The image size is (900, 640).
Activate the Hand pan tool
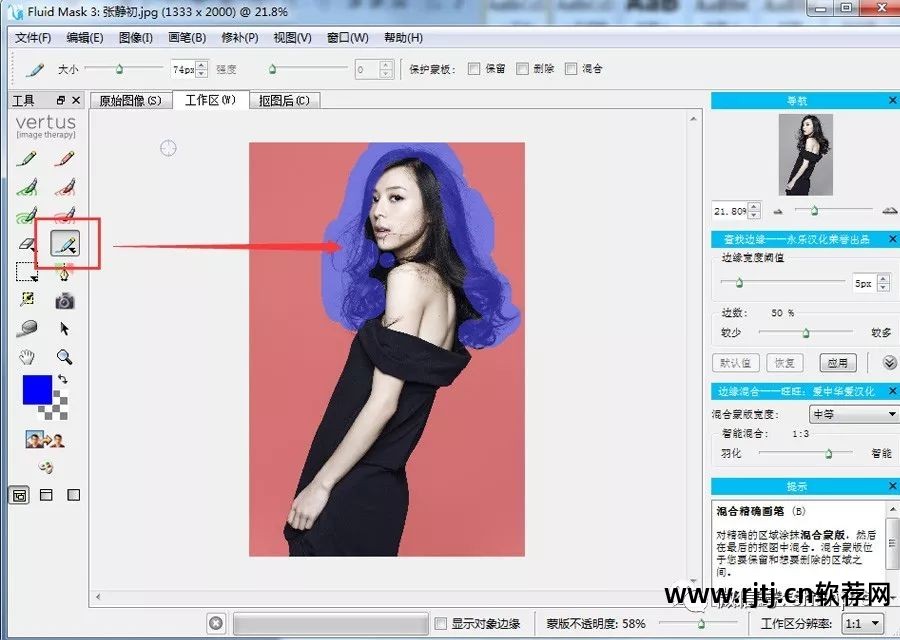(x=29, y=355)
